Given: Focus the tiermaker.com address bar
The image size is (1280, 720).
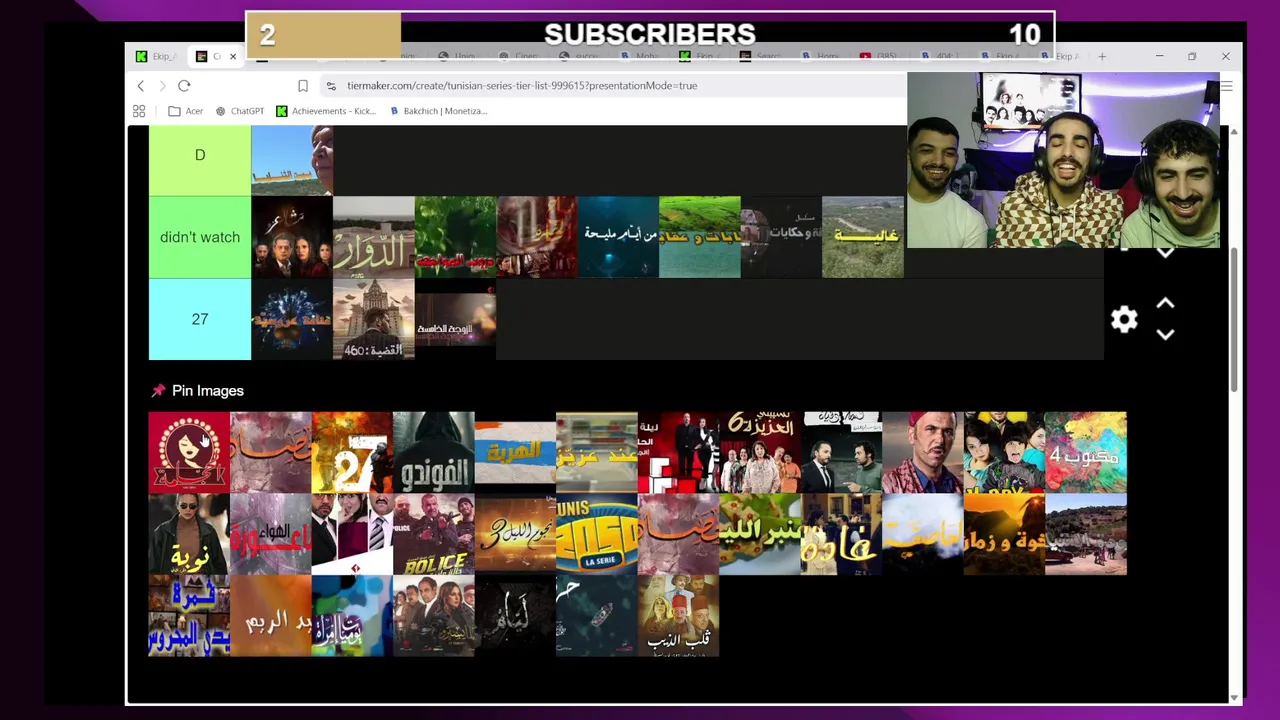Looking at the screenshot, I should pyautogui.click(x=522, y=86).
